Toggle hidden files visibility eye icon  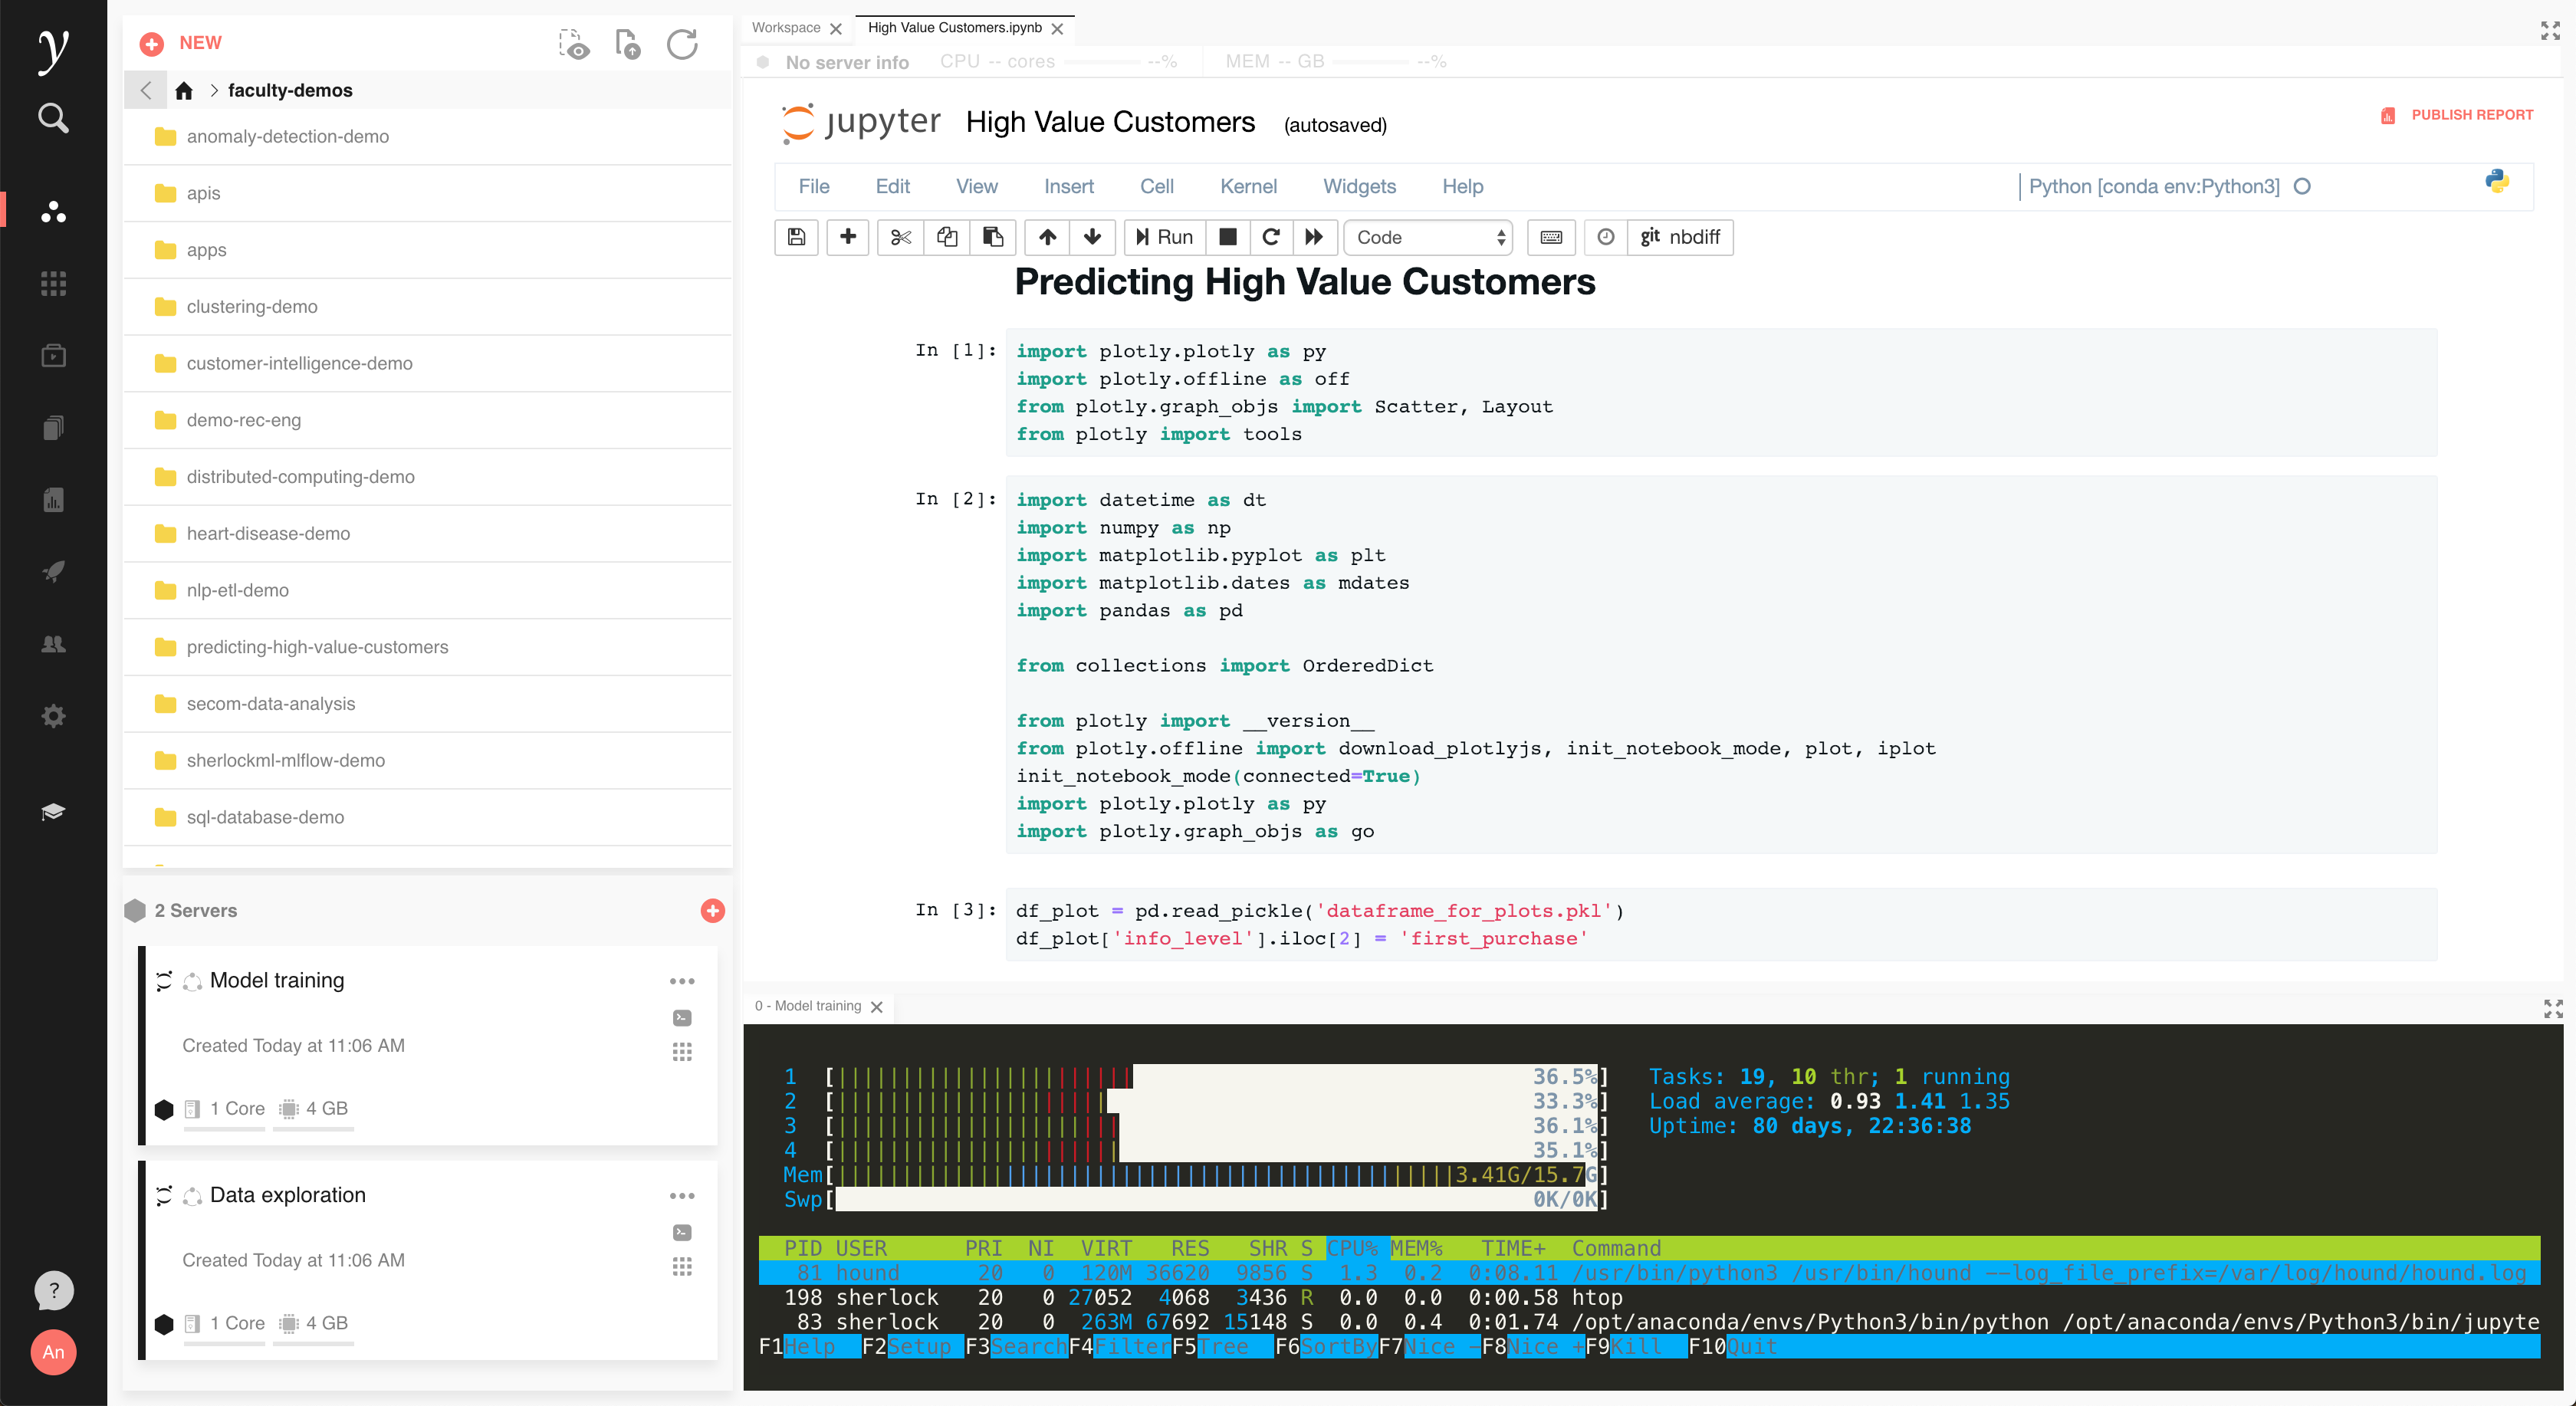click(x=574, y=44)
